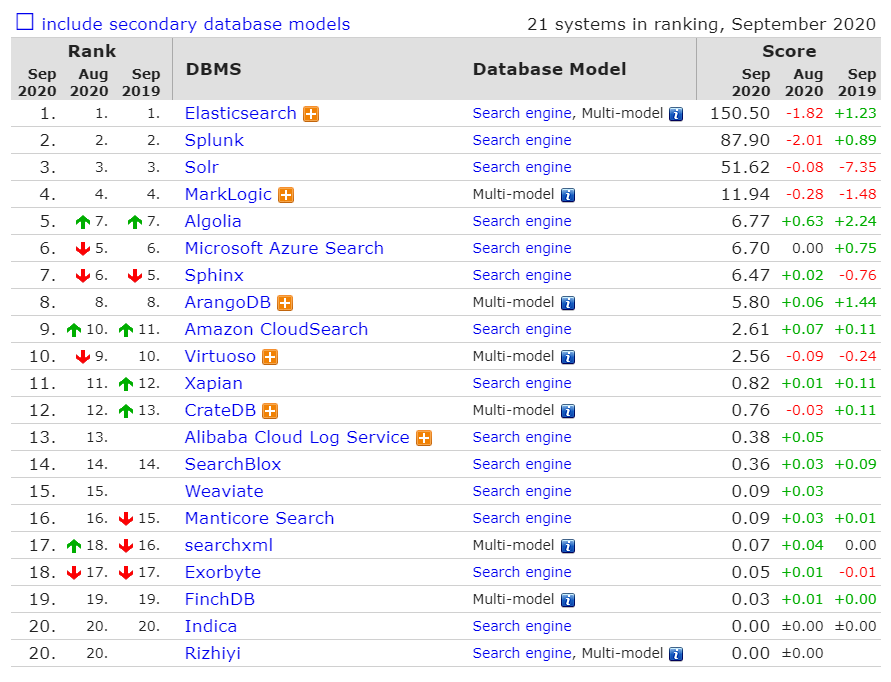Click the Multi-model info icon in MarkLogic row
The width and height of the screenshot is (891, 682).
(568, 196)
